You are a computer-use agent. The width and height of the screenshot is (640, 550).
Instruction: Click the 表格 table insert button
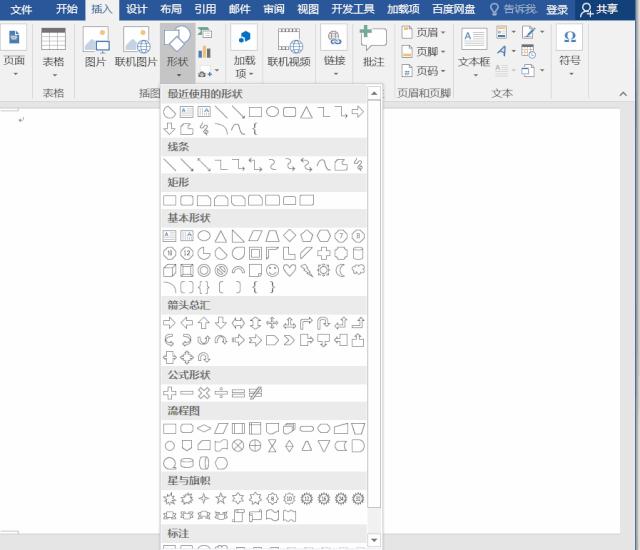coord(53,51)
